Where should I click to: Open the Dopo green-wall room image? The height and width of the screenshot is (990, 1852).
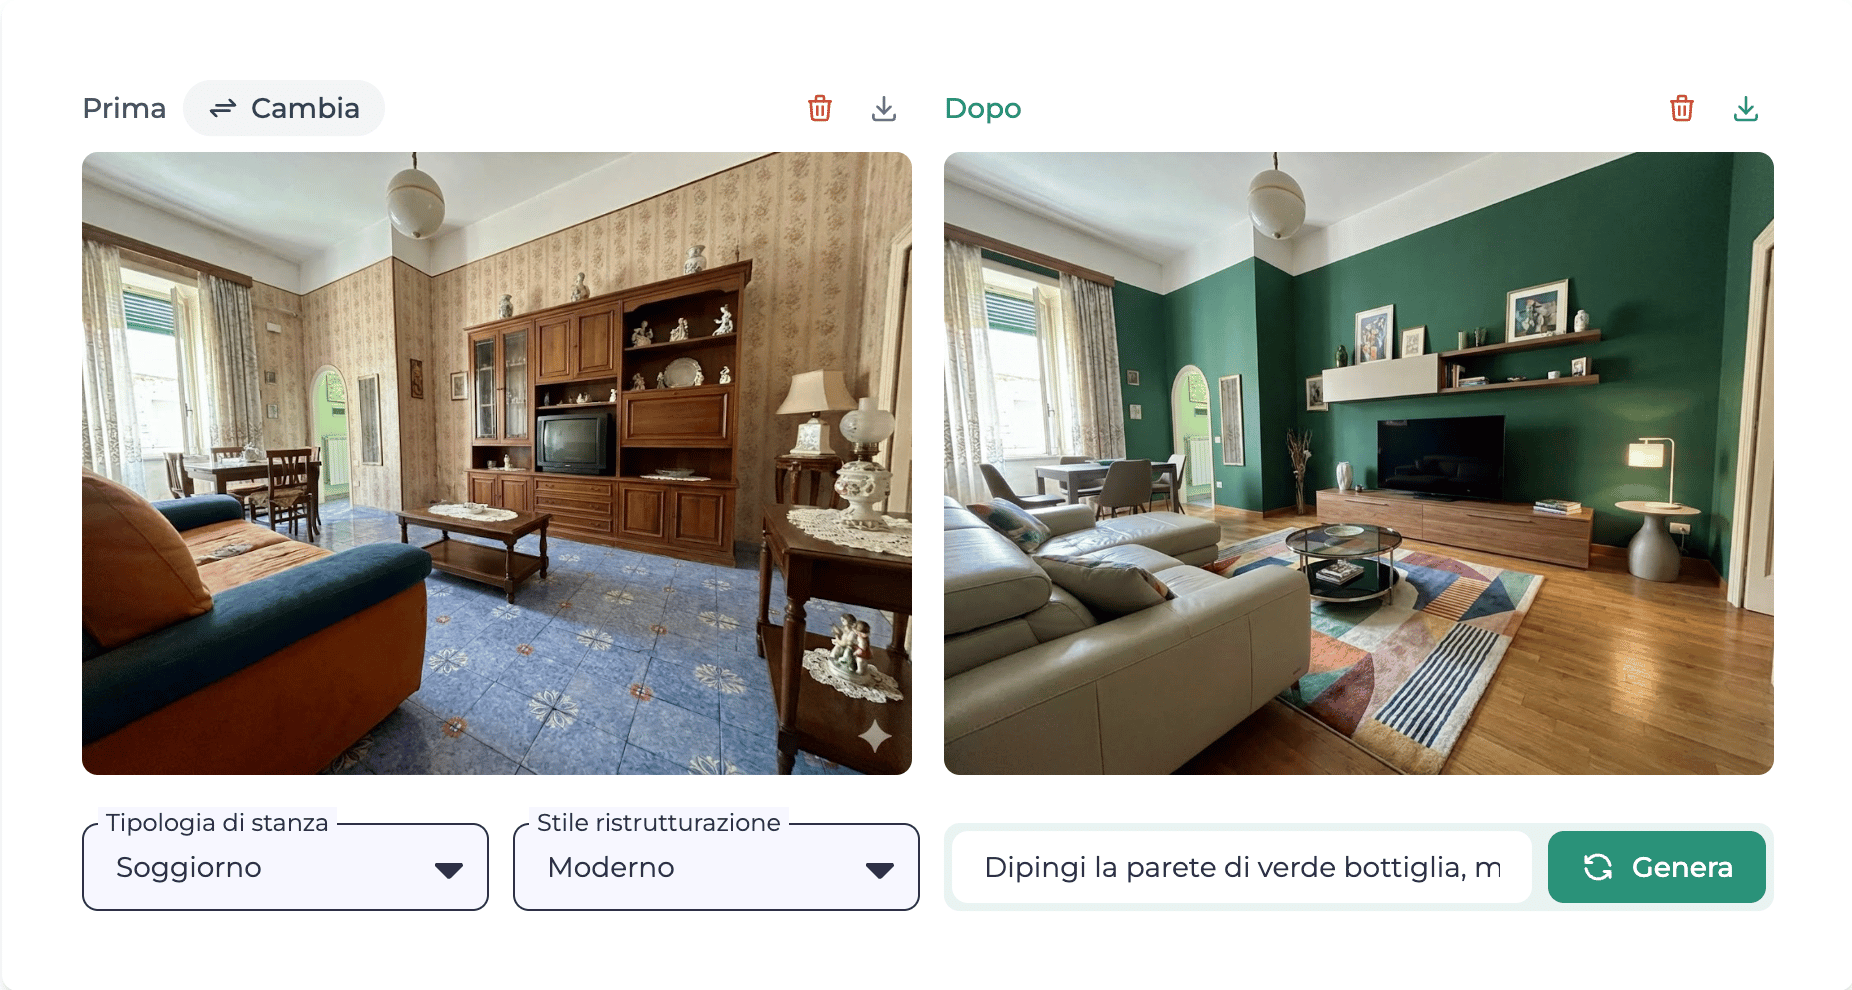click(1359, 463)
